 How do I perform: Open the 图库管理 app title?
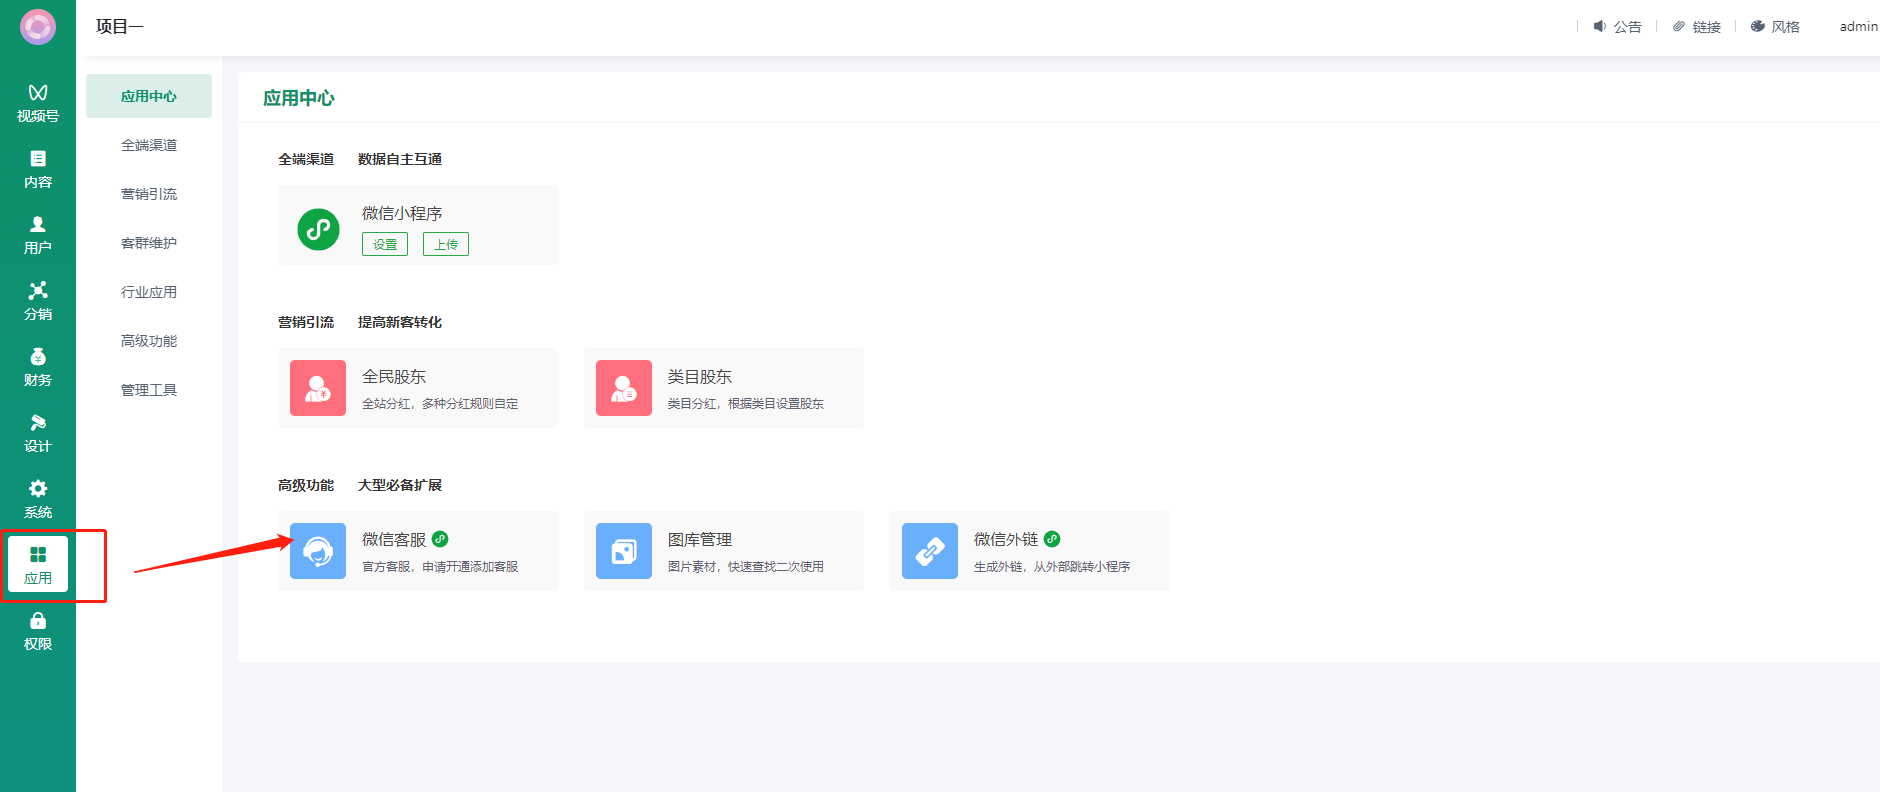[700, 540]
